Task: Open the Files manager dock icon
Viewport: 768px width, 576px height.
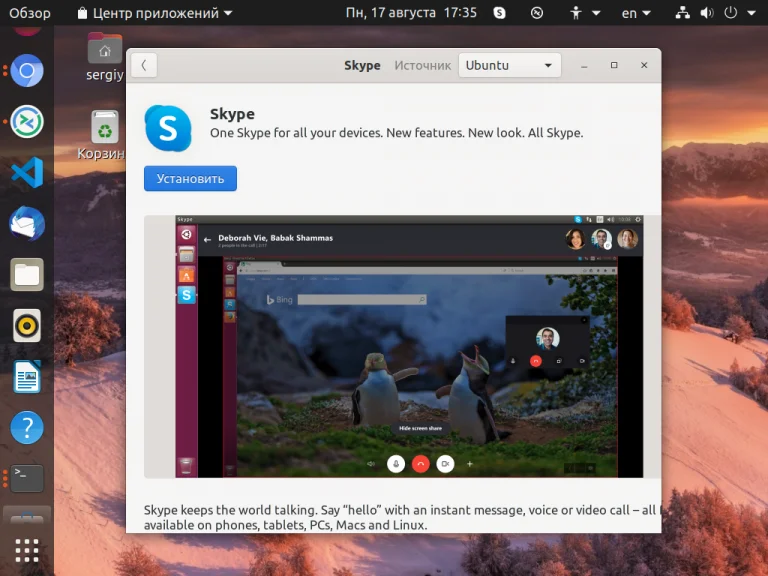Action: pyautogui.click(x=27, y=274)
